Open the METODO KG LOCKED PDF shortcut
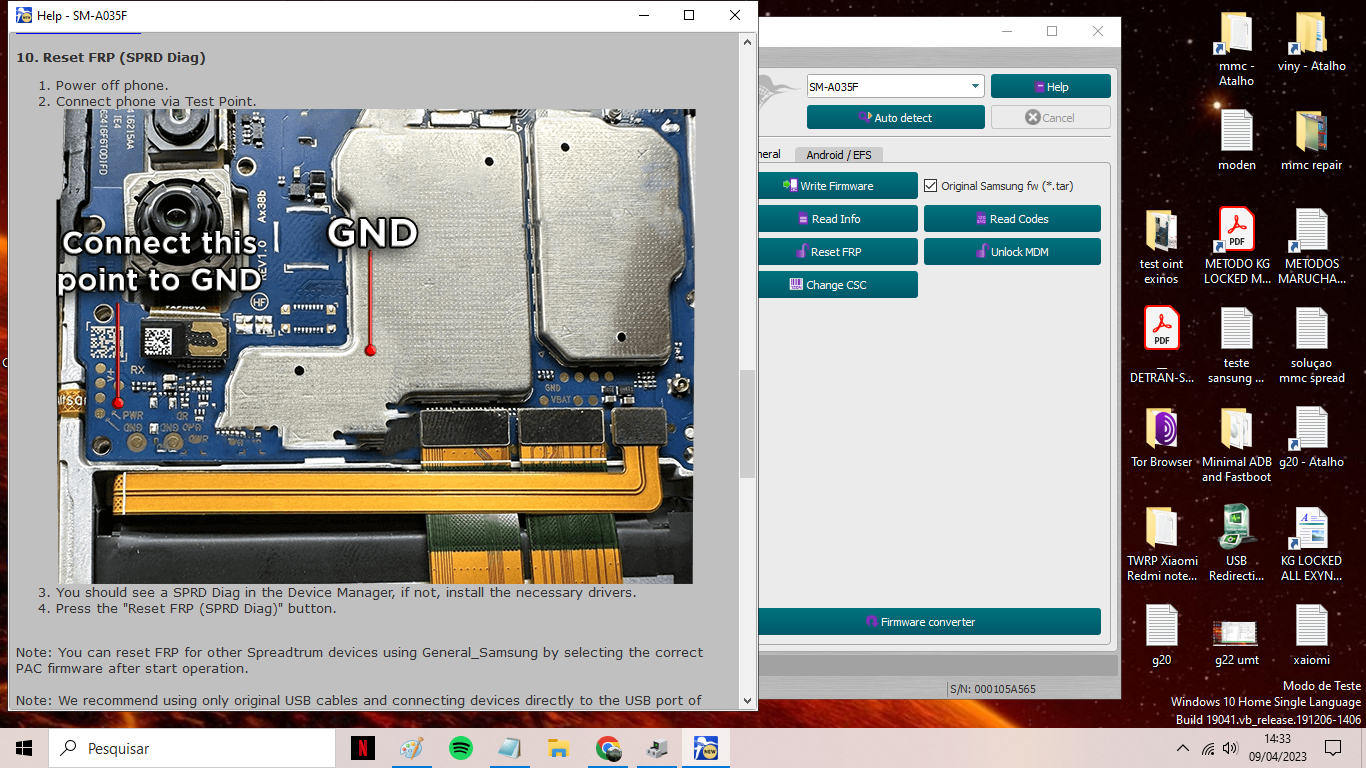 tap(1236, 246)
